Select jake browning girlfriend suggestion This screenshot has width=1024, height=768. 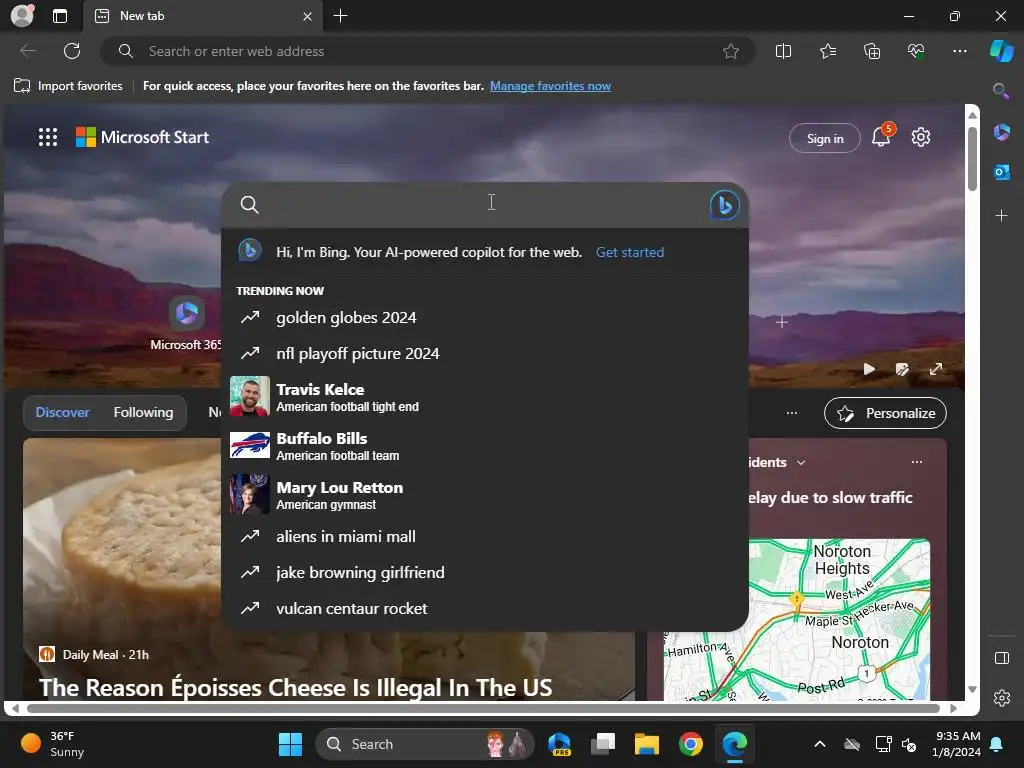pyautogui.click(x=485, y=573)
